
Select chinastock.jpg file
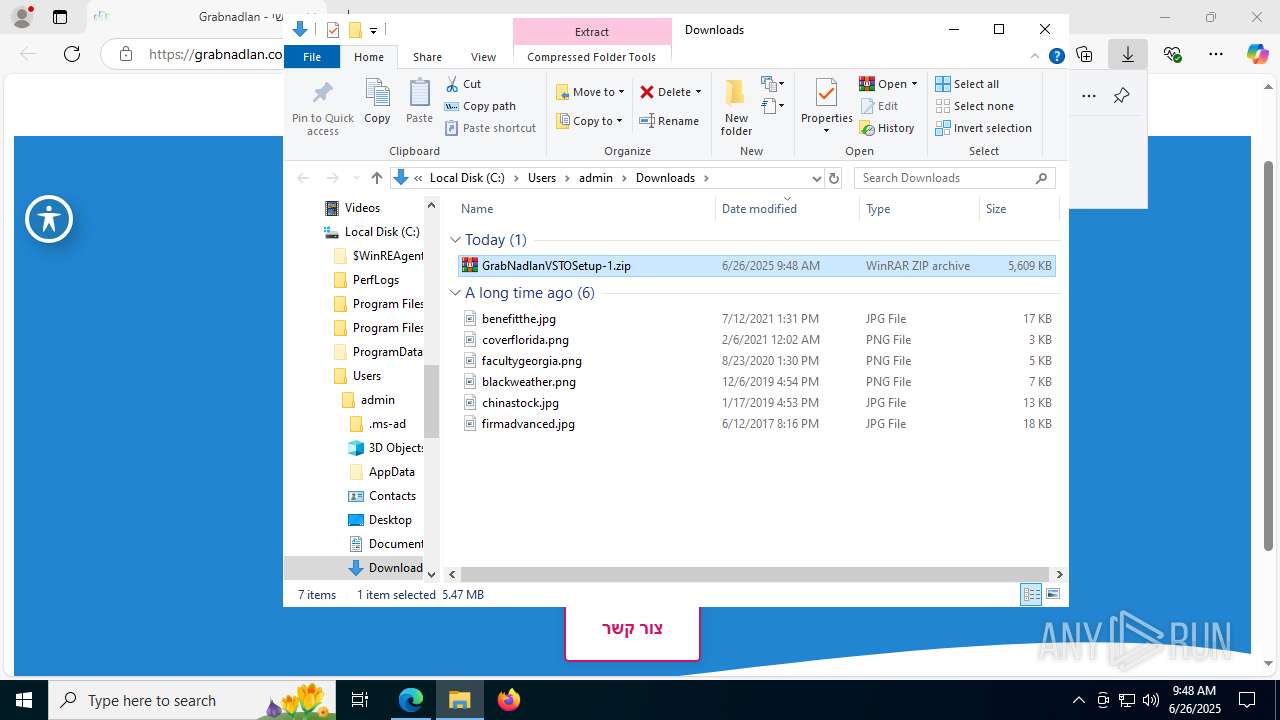click(756, 403)
